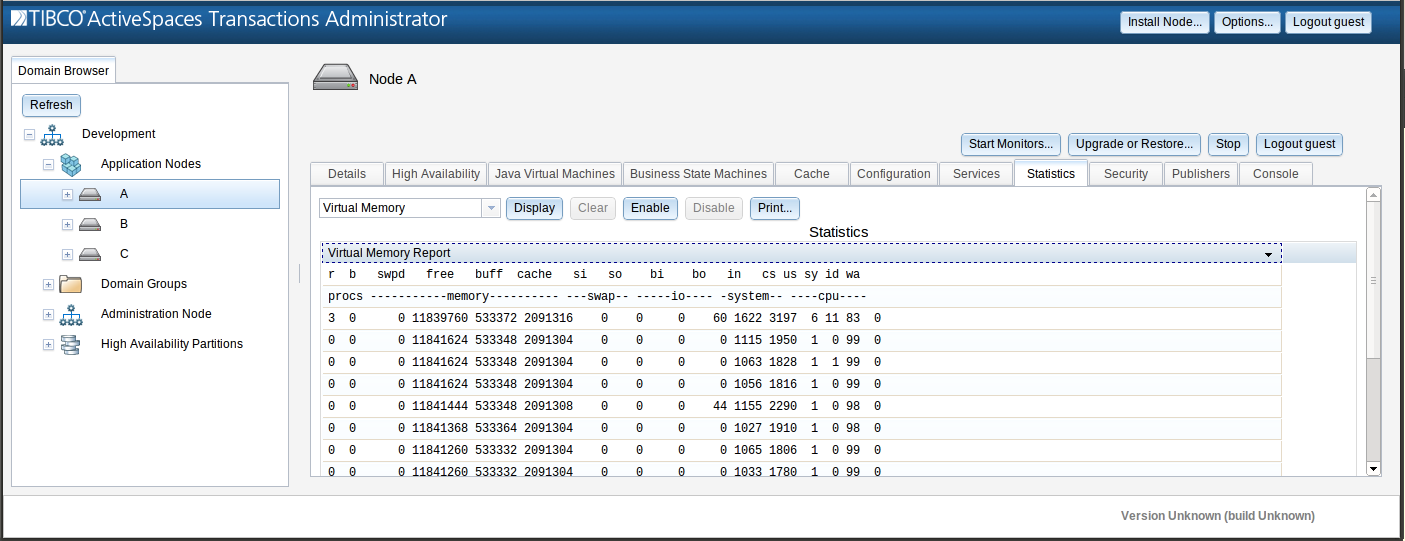This screenshot has height=541, width=1405.
Task: Click the Version Unknown footer text
Action: pos(1218,516)
